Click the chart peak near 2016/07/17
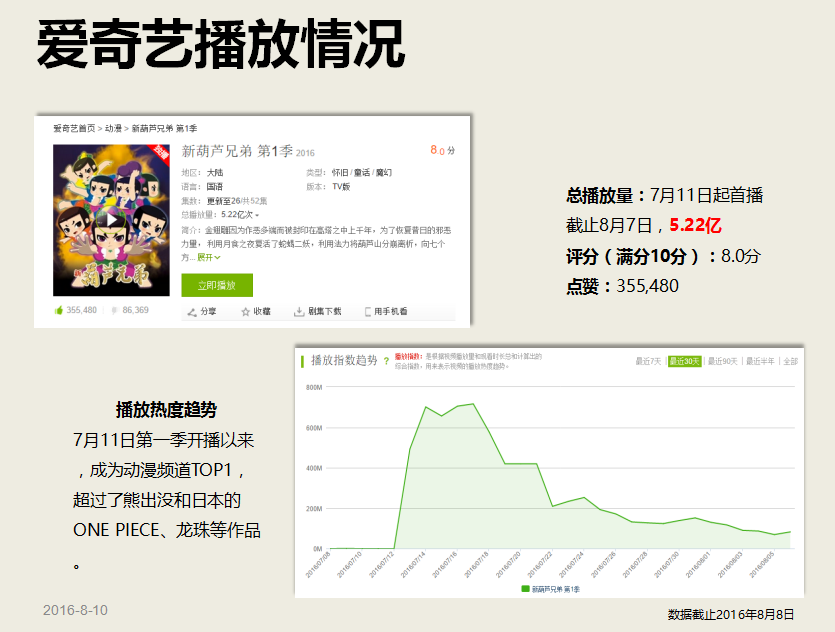 click(x=473, y=404)
